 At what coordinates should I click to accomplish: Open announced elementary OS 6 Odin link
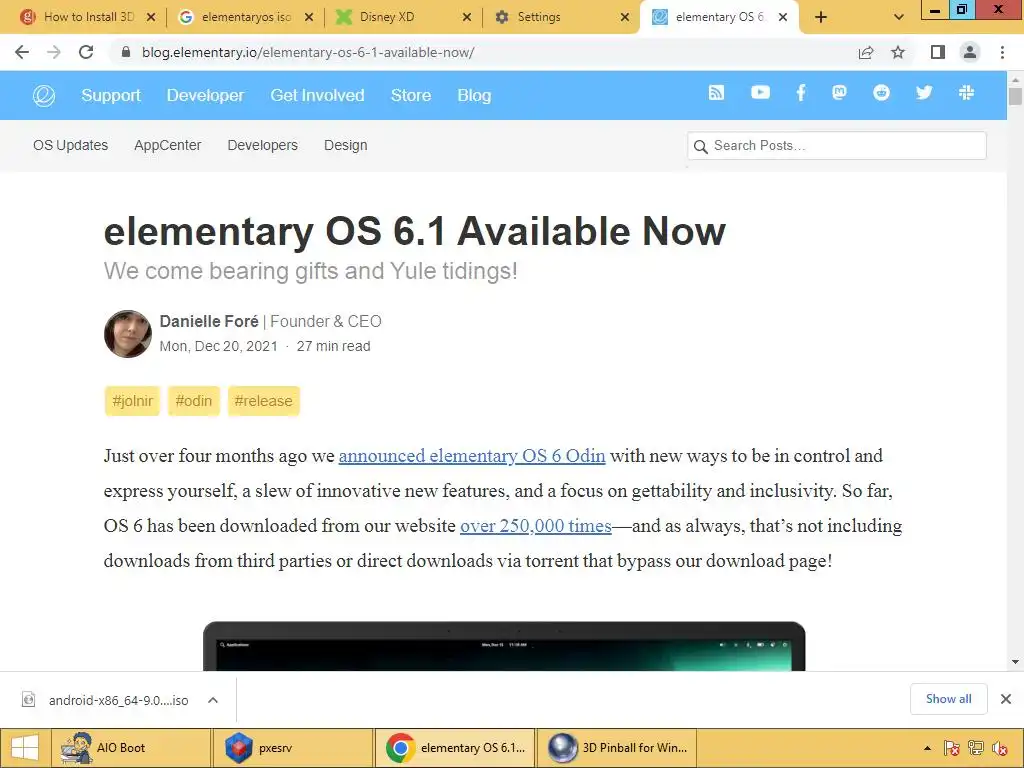coord(472,455)
